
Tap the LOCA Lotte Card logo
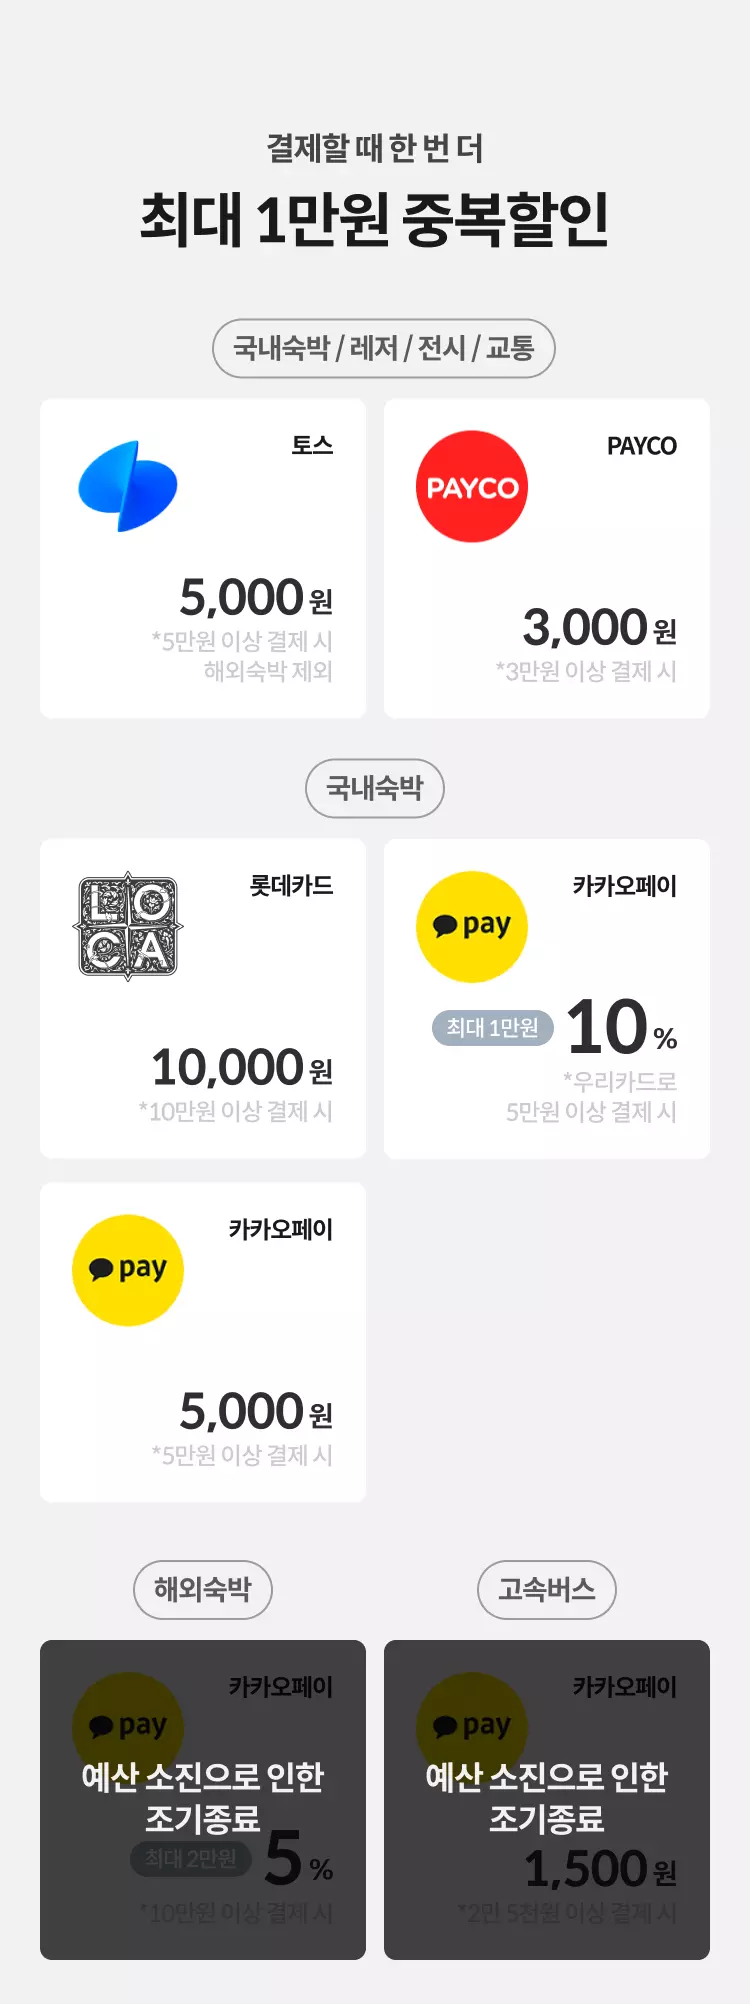click(128, 926)
